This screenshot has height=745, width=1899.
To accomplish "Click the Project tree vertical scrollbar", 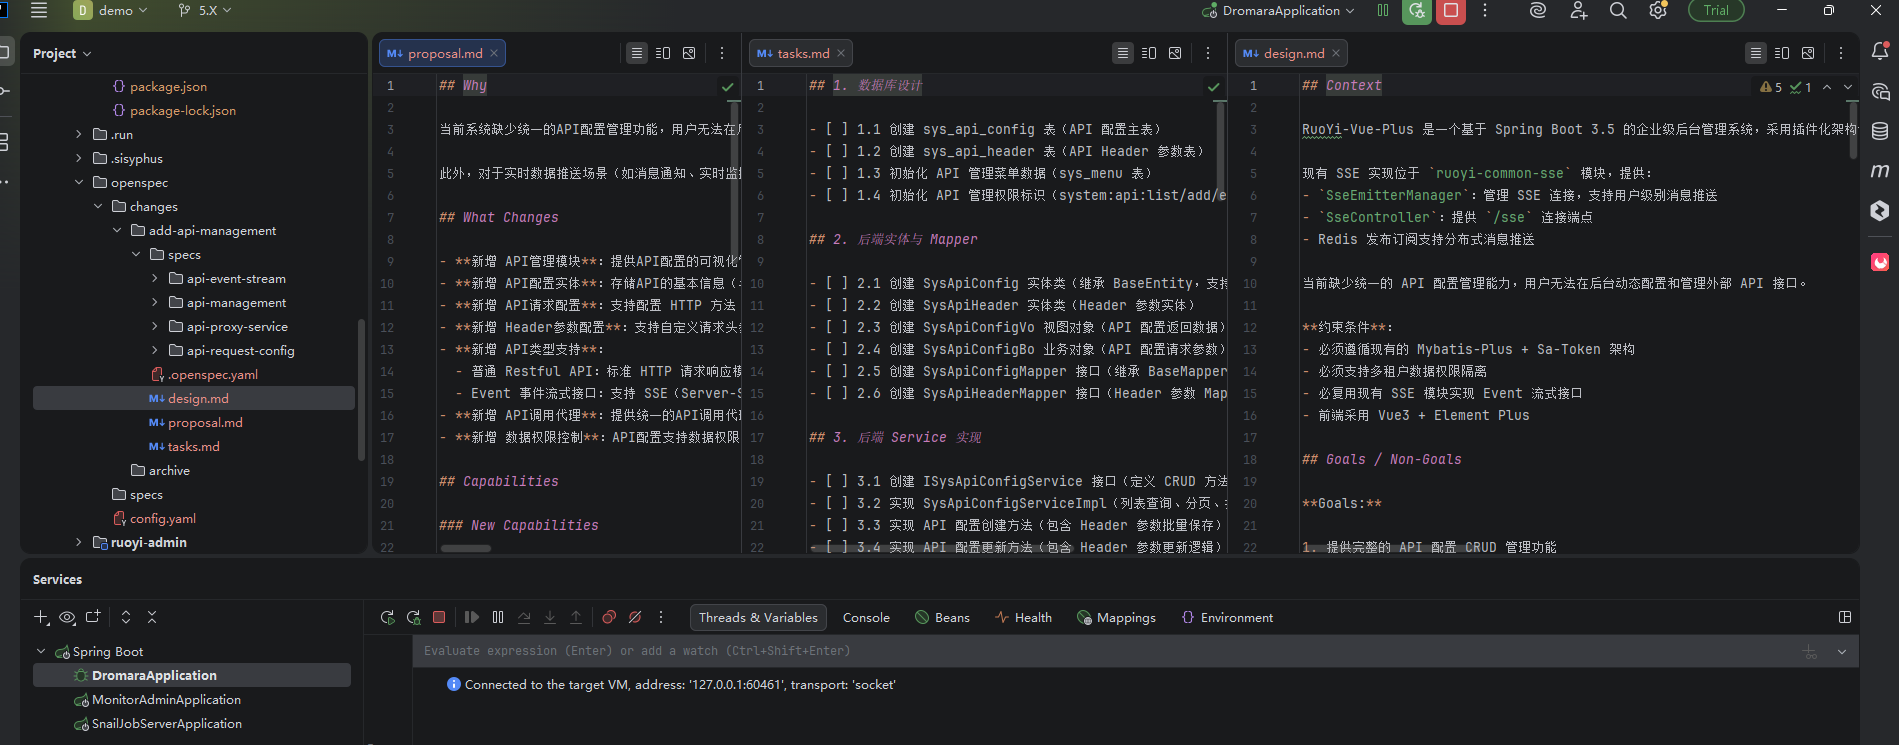I will click(x=361, y=390).
